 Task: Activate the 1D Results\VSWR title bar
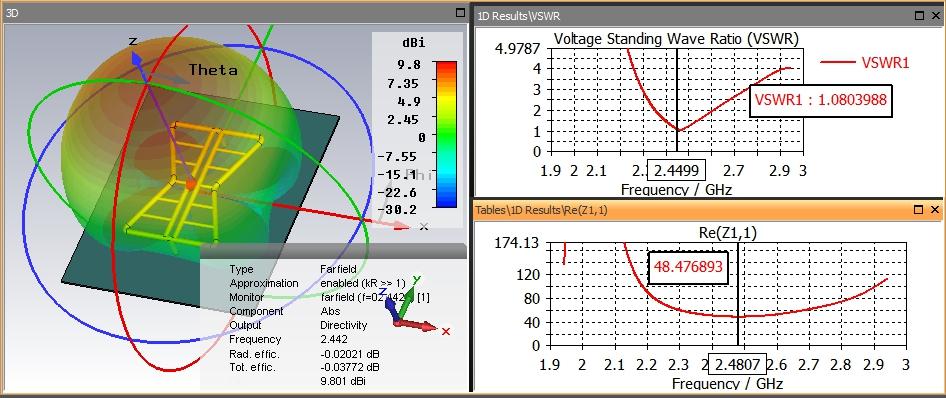(709, 16)
